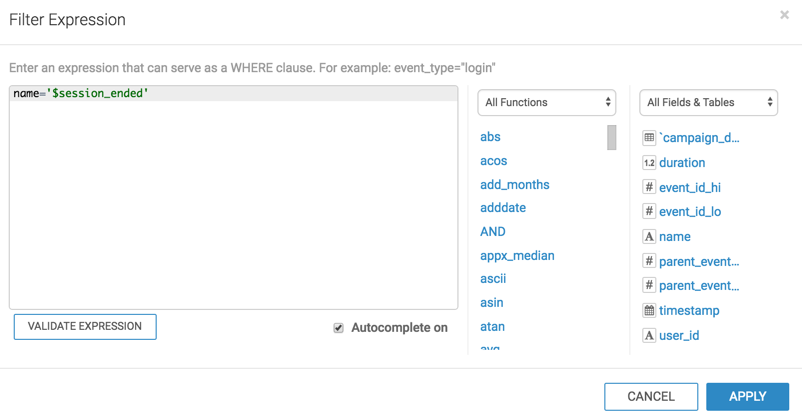This screenshot has width=802, height=420.
Task: Select the add_months function
Action: [514, 184]
